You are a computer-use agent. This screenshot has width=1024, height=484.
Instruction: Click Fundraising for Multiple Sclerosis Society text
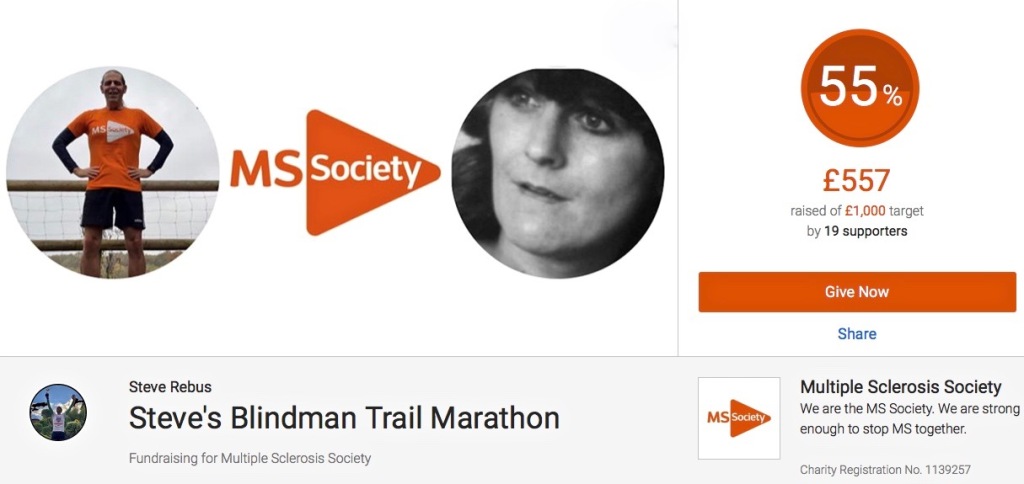pos(249,459)
